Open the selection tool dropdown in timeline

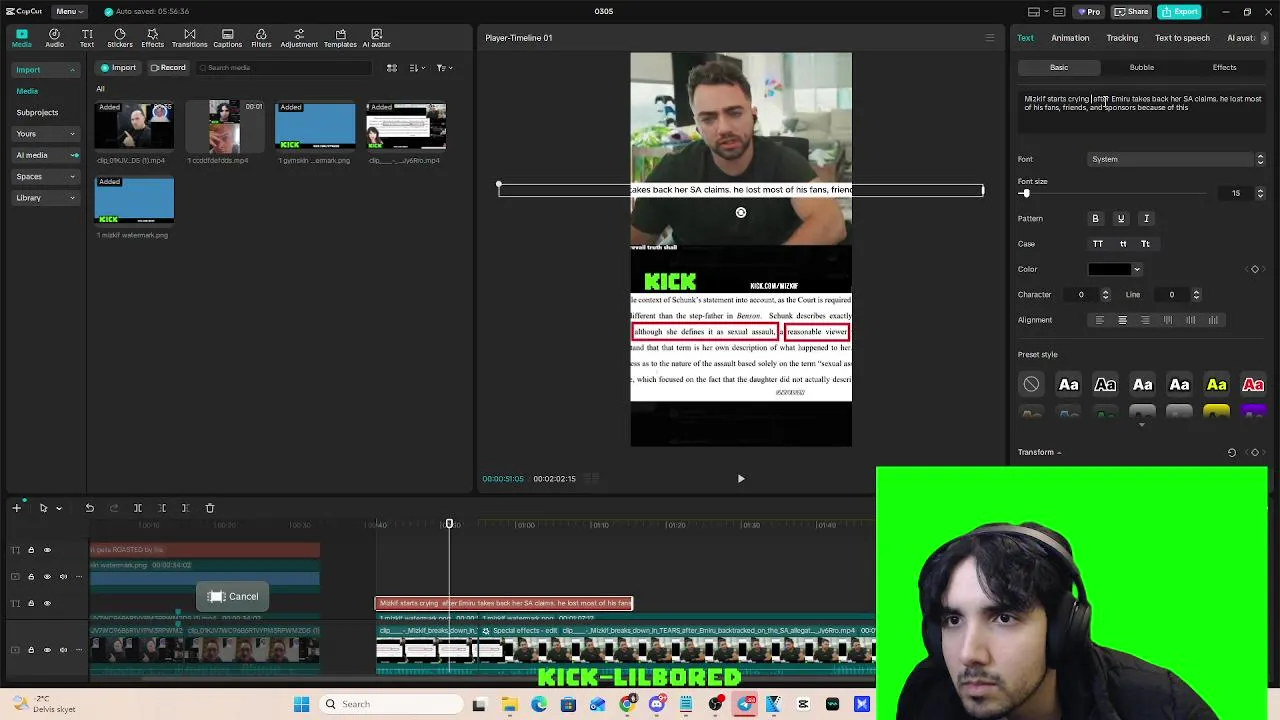pos(58,508)
